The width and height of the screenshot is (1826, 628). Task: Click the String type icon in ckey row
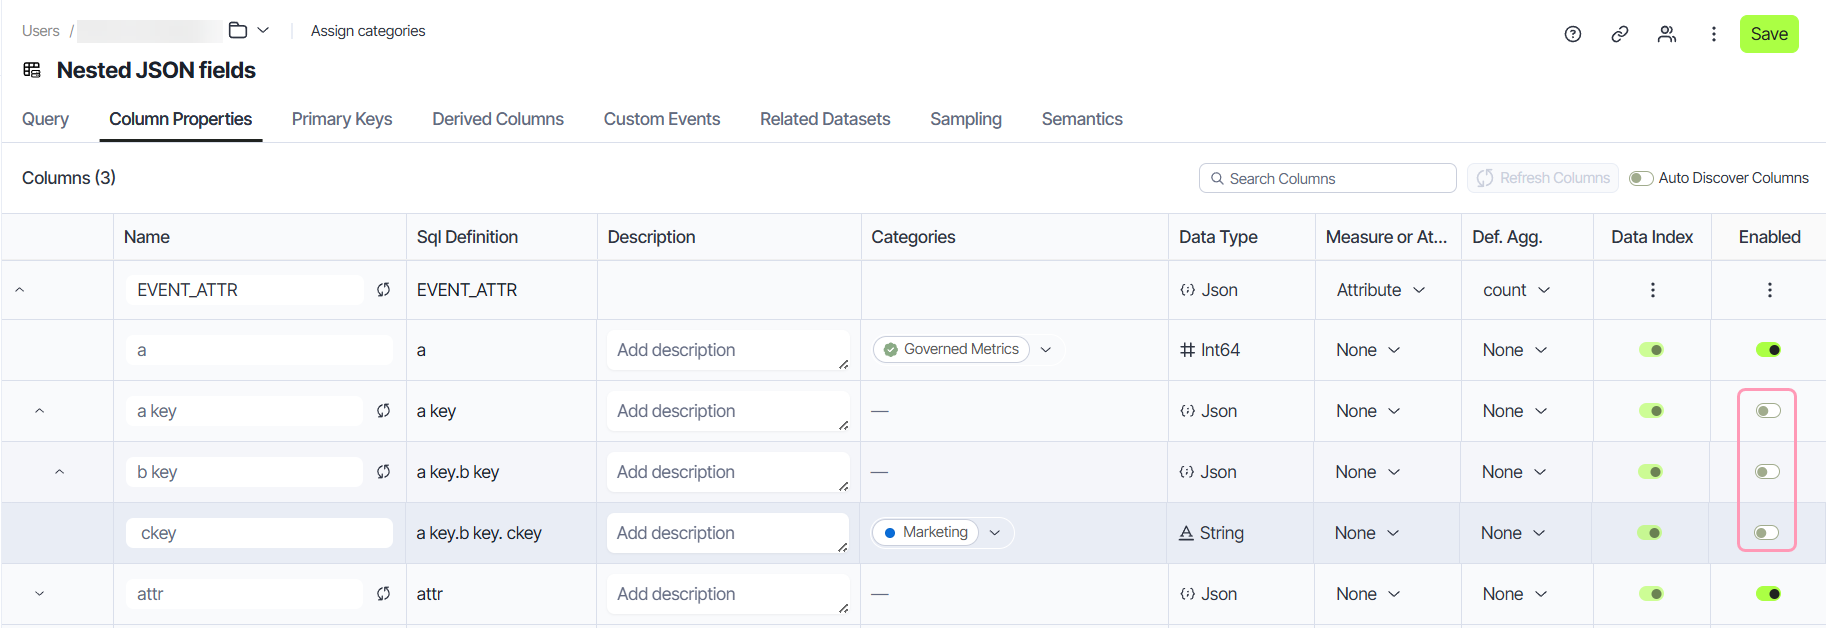click(1186, 533)
